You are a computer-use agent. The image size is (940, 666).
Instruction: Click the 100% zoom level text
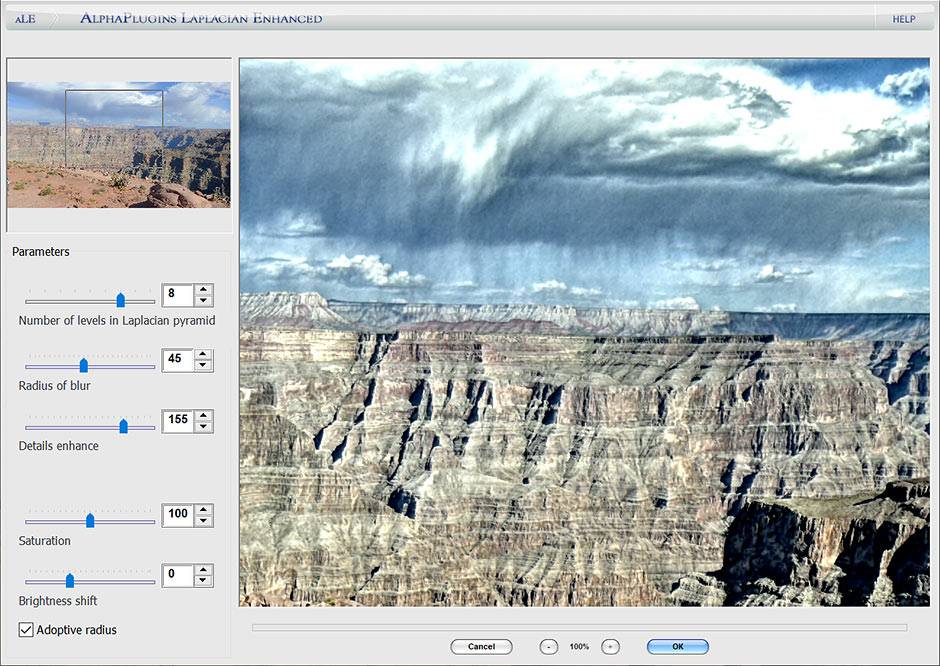point(579,647)
